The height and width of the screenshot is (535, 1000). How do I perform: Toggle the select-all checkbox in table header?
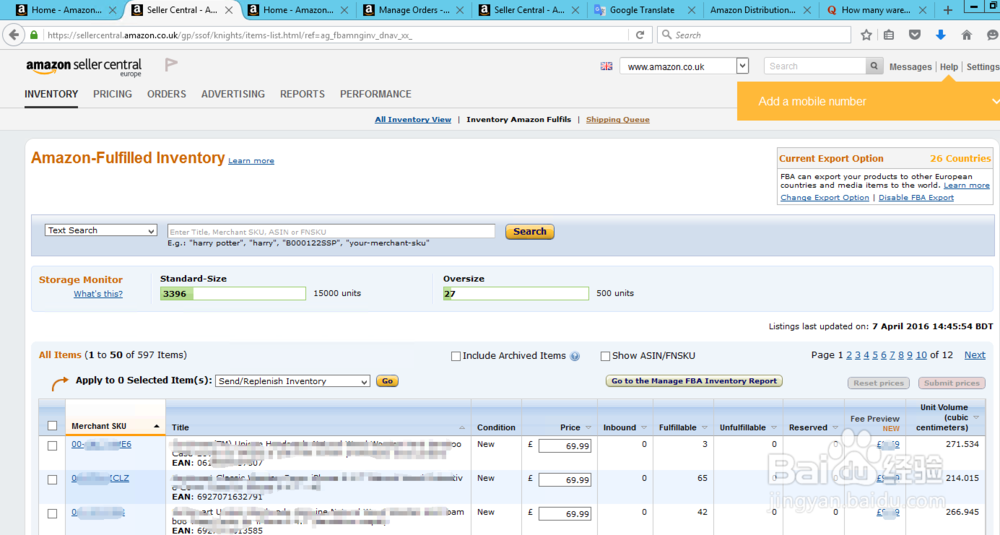pyautogui.click(x=52, y=426)
